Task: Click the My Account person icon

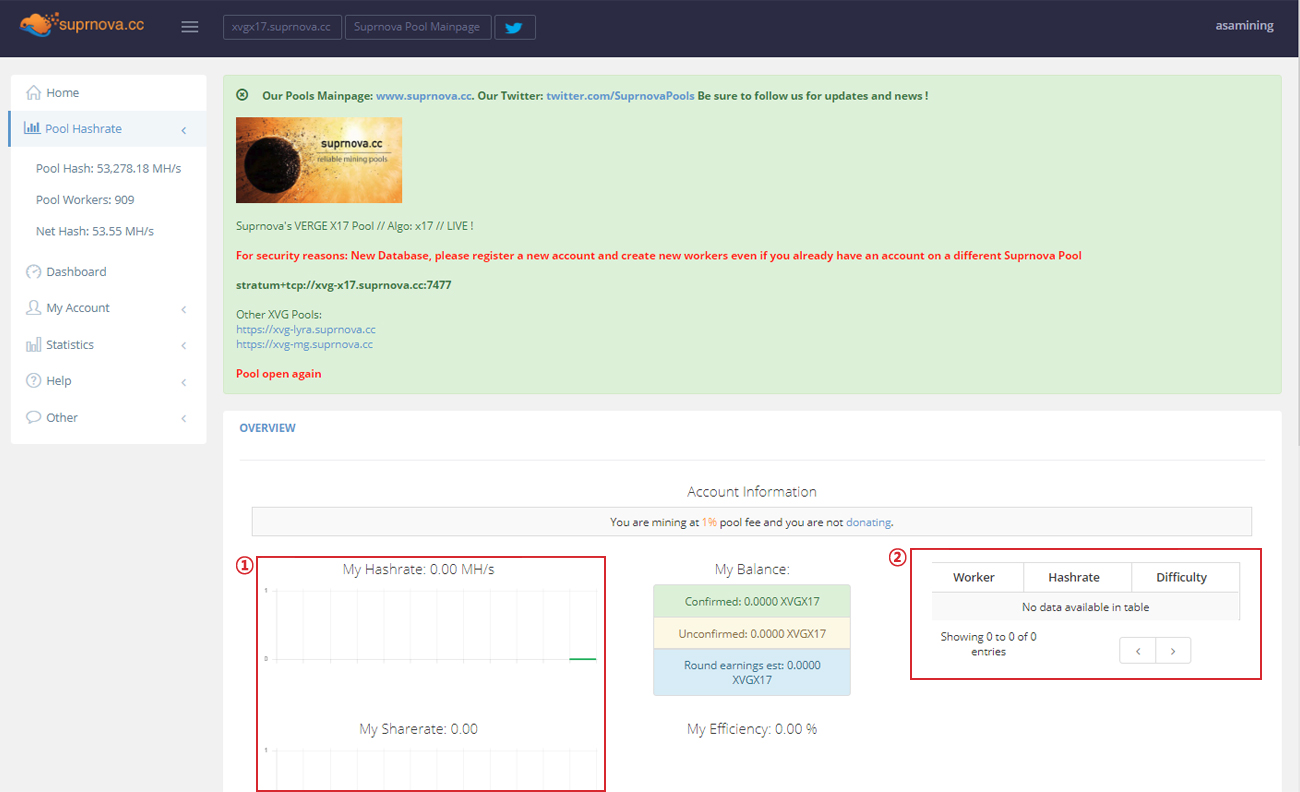Action: pyautogui.click(x=34, y=308)
